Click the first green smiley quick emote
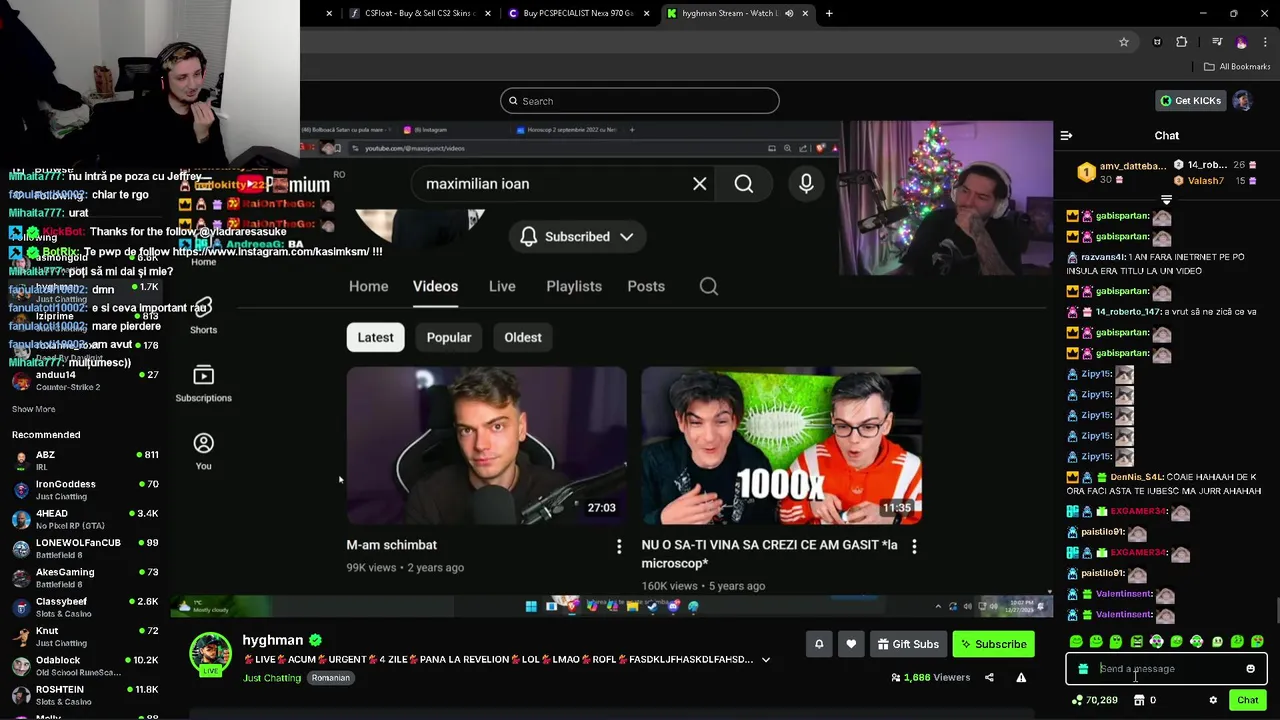1280x720 pixels. 1076,641
